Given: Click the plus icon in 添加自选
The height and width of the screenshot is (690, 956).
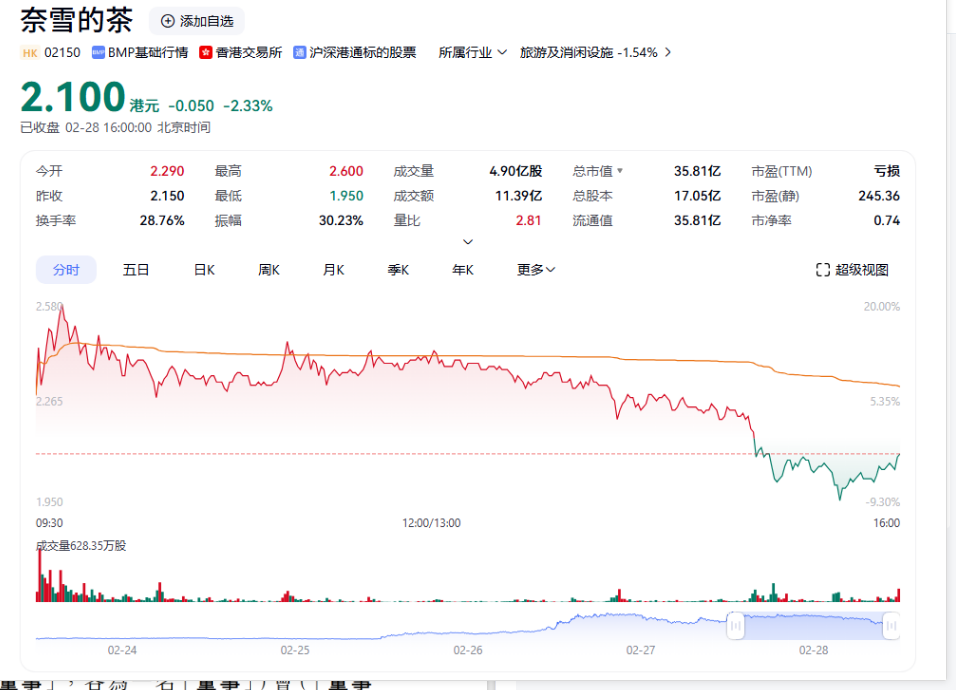Looking at the screenshot, I should (167, 21).
